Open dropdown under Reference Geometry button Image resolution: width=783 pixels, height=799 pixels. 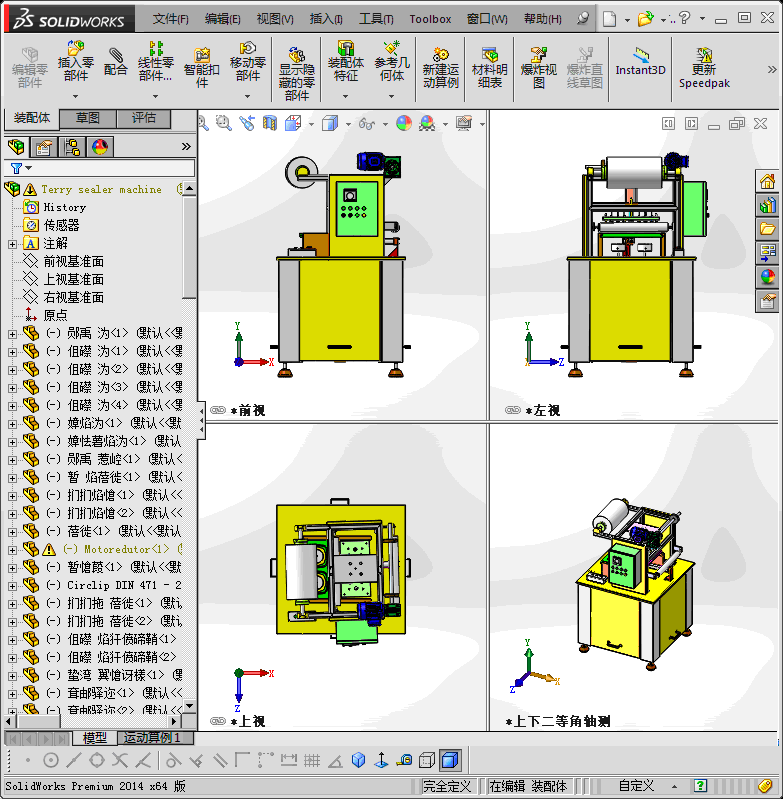392,96
